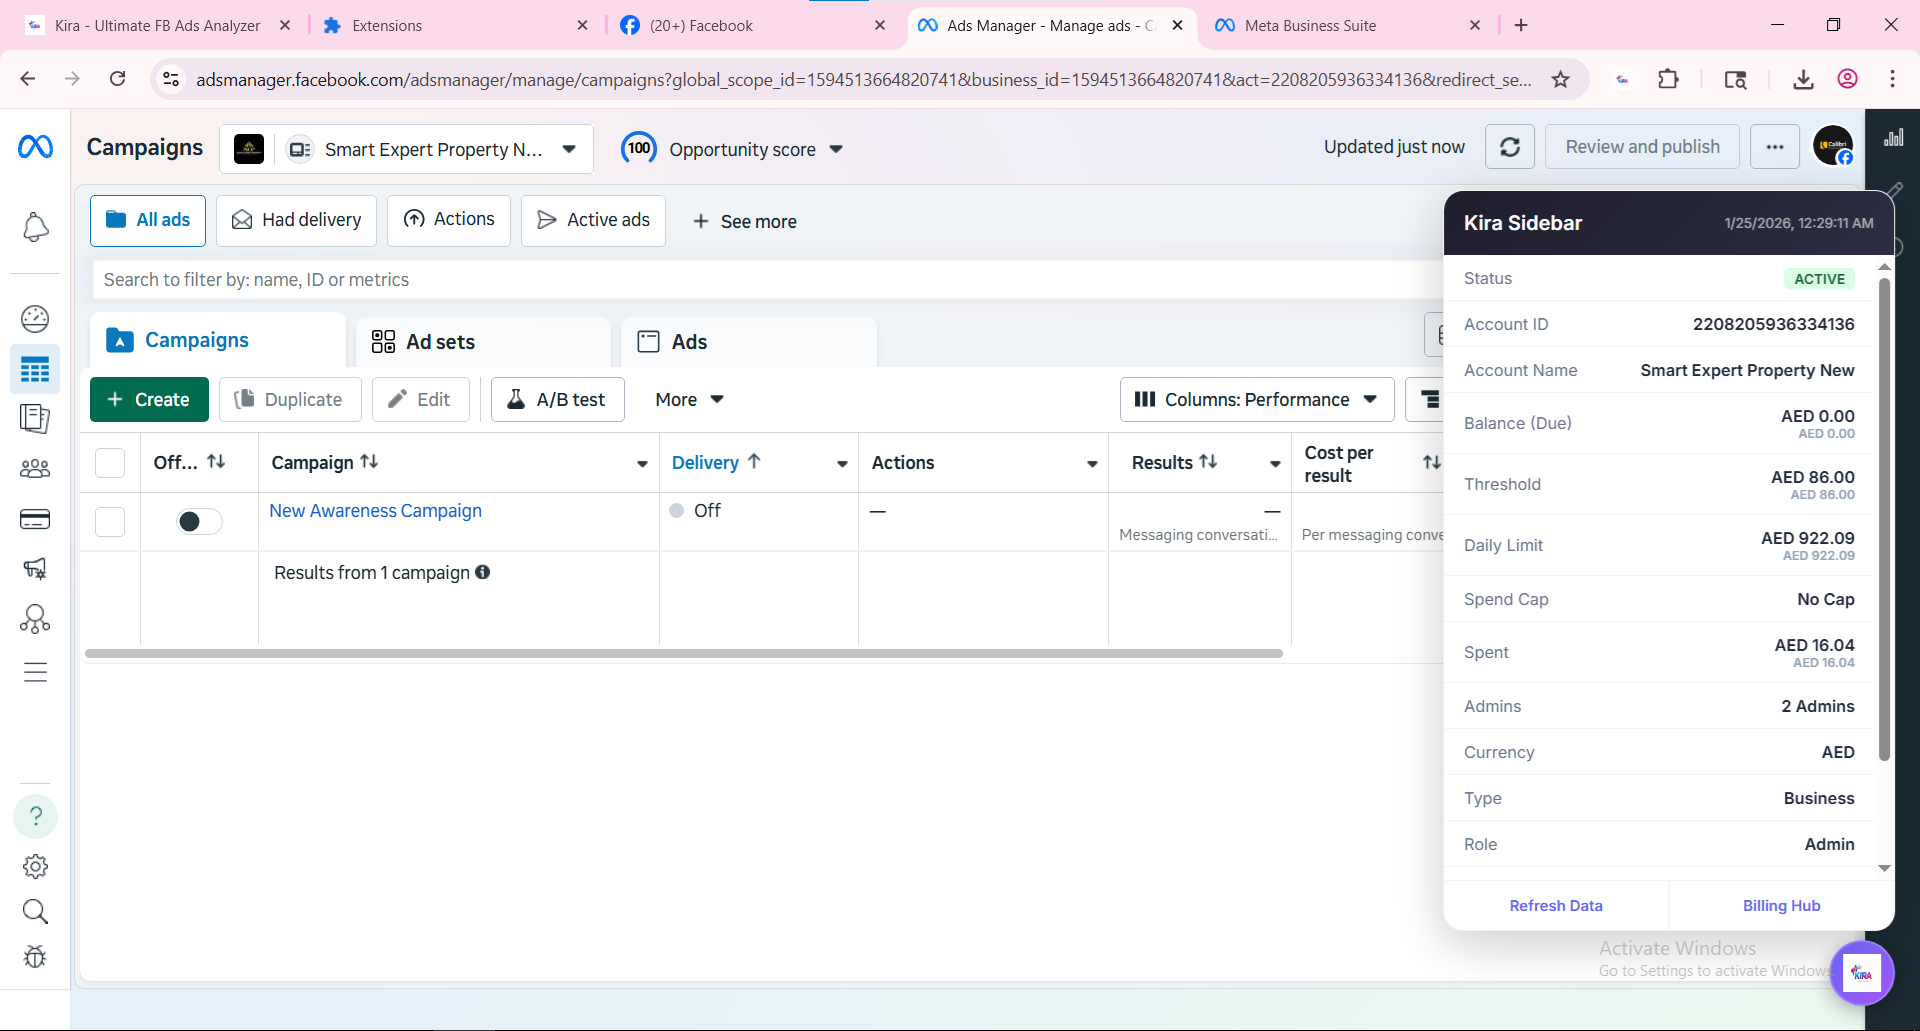Click the search filter input field
The image size is (1920, 1031).
point(767,280)
